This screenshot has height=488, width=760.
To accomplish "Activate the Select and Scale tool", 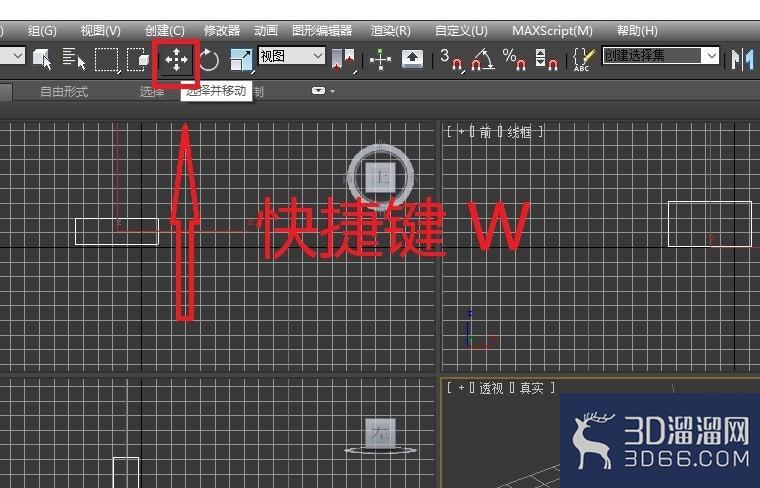I will [x=241, y=60].
